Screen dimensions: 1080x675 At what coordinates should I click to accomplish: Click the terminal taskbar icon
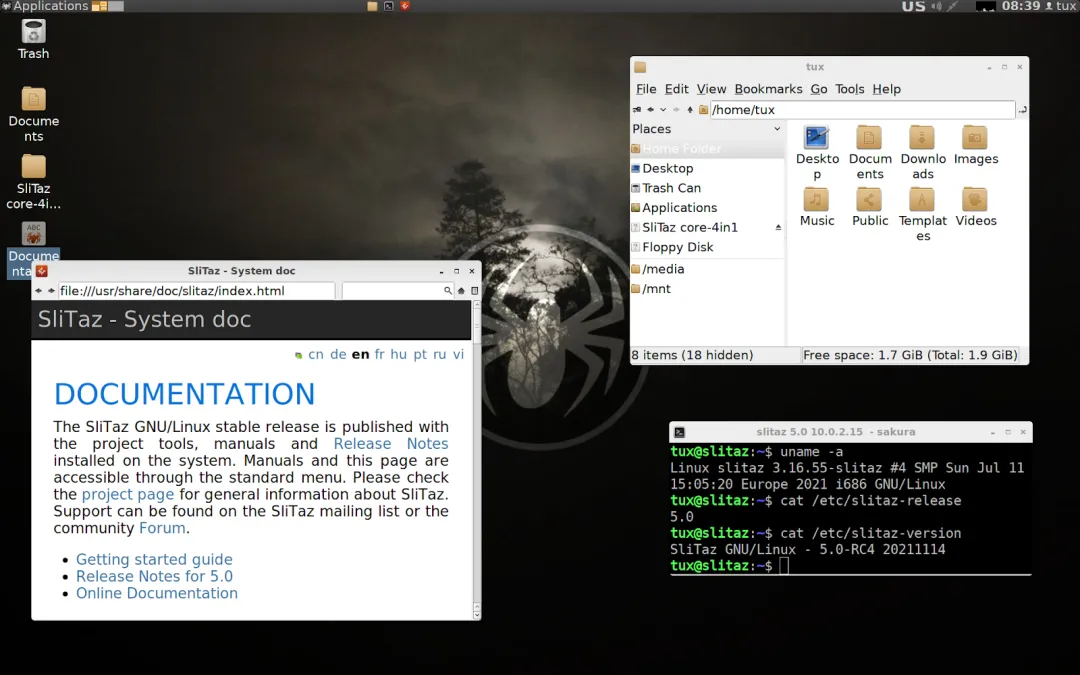click(x=388, y=6)
